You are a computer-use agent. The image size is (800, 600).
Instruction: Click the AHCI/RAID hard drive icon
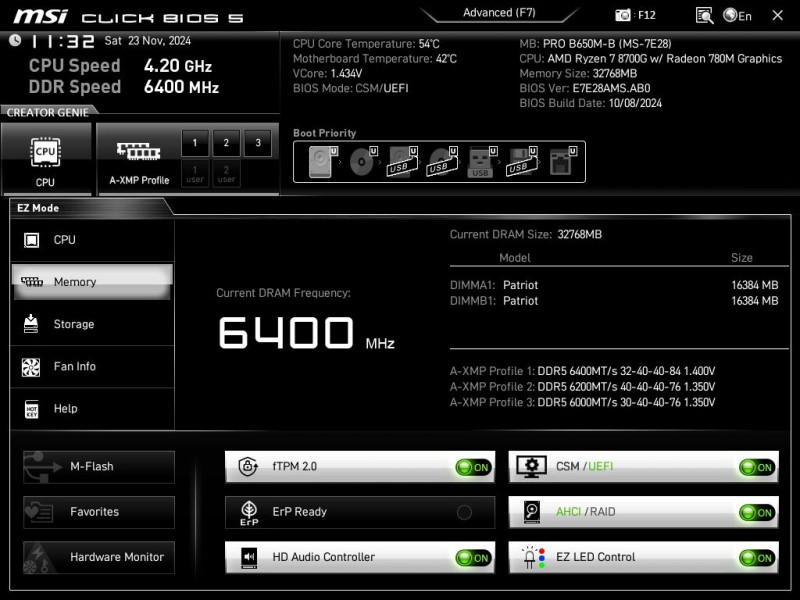coord(532,512)
